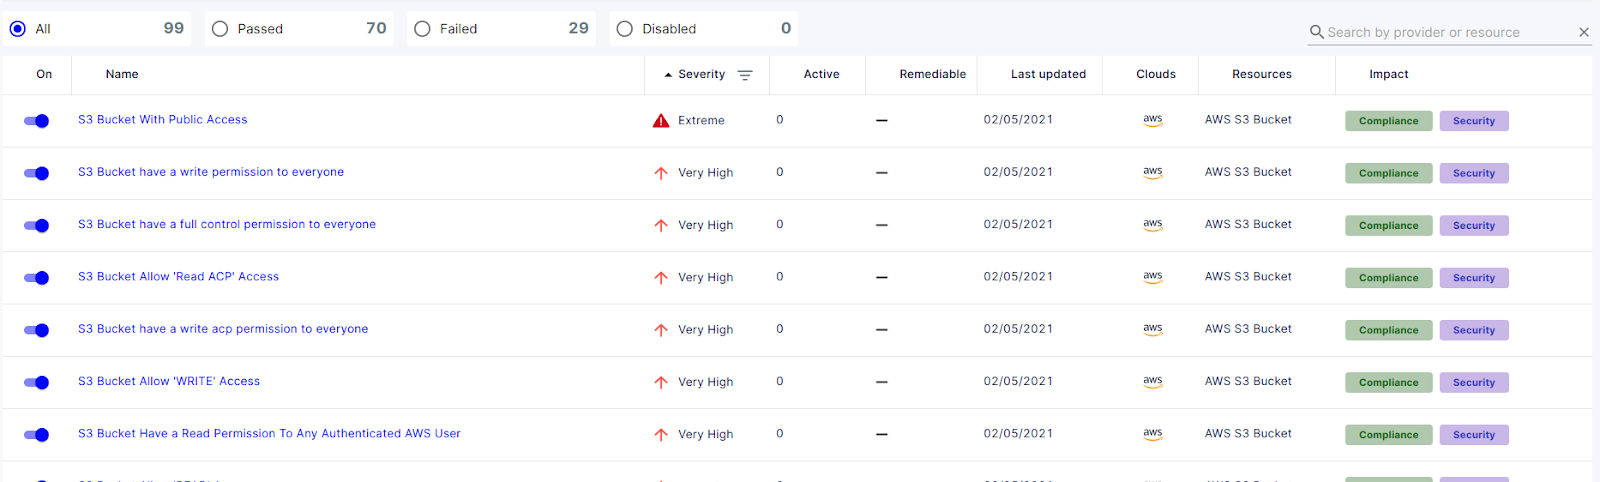Click the Resources column header
This screenshot has height=482, width=1600.
(1262, 74)
